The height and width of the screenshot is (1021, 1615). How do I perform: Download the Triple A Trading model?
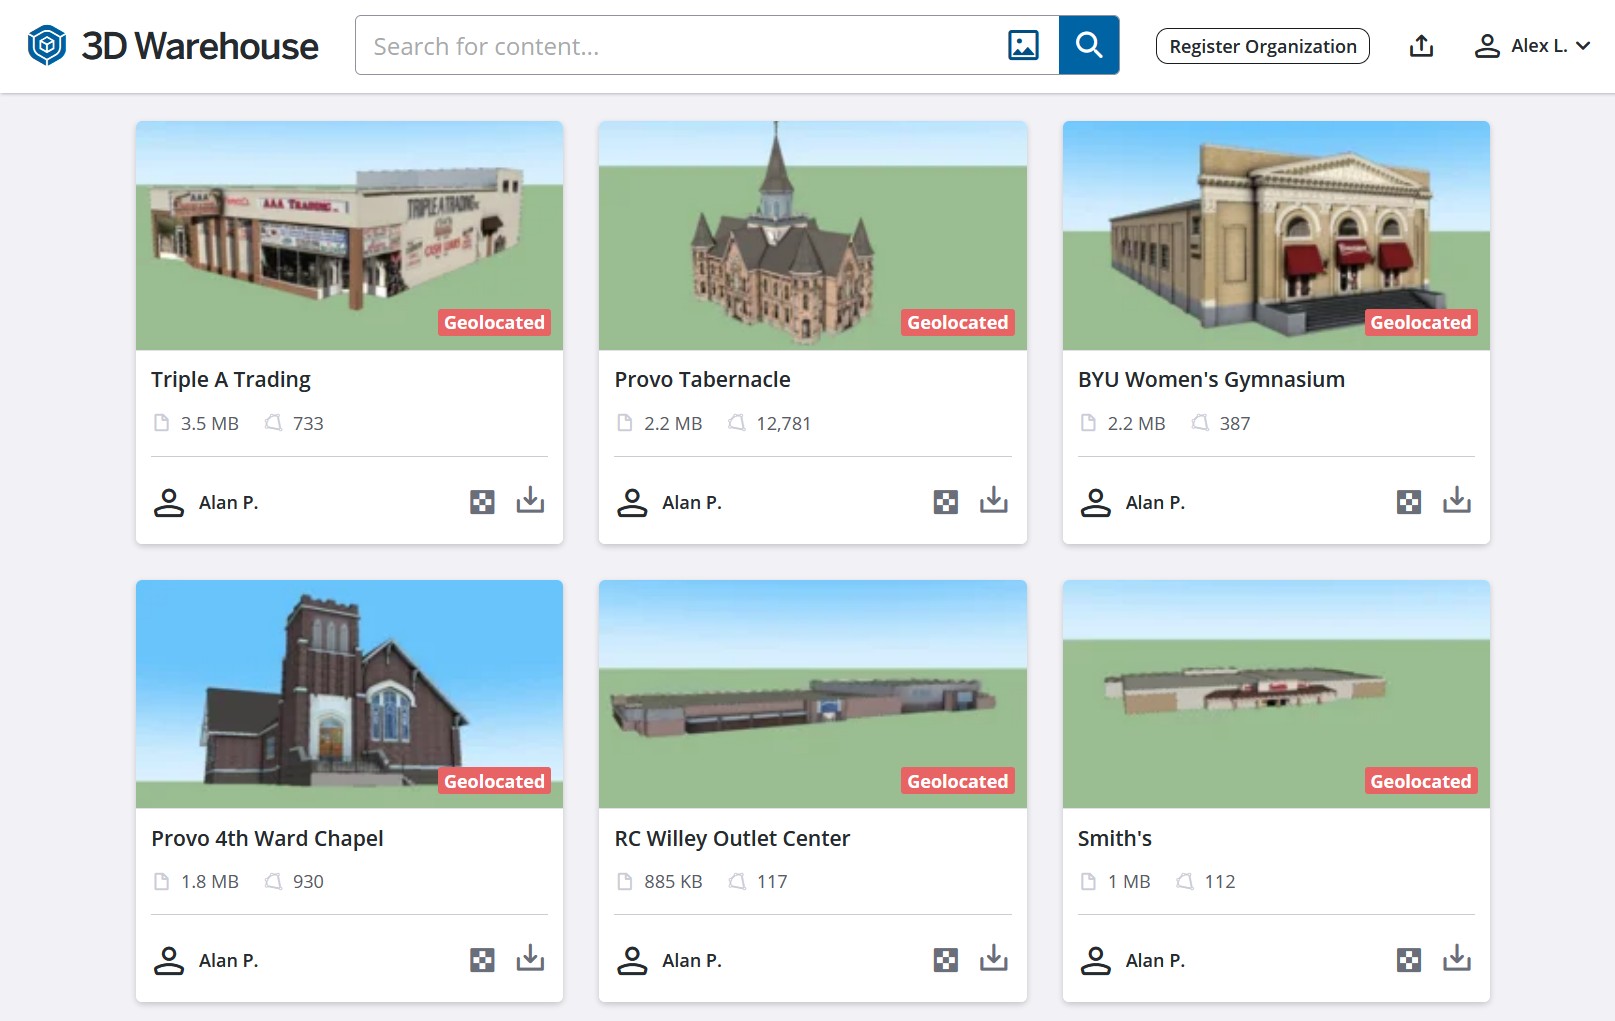530,500
